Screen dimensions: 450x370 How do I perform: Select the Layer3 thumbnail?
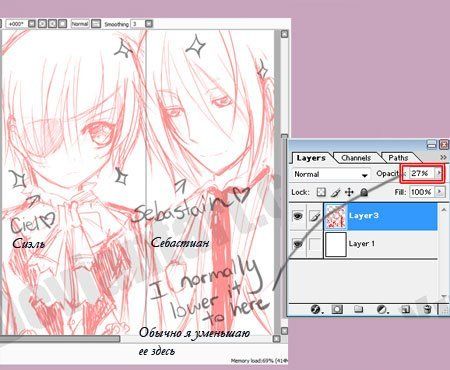[336, 217]
